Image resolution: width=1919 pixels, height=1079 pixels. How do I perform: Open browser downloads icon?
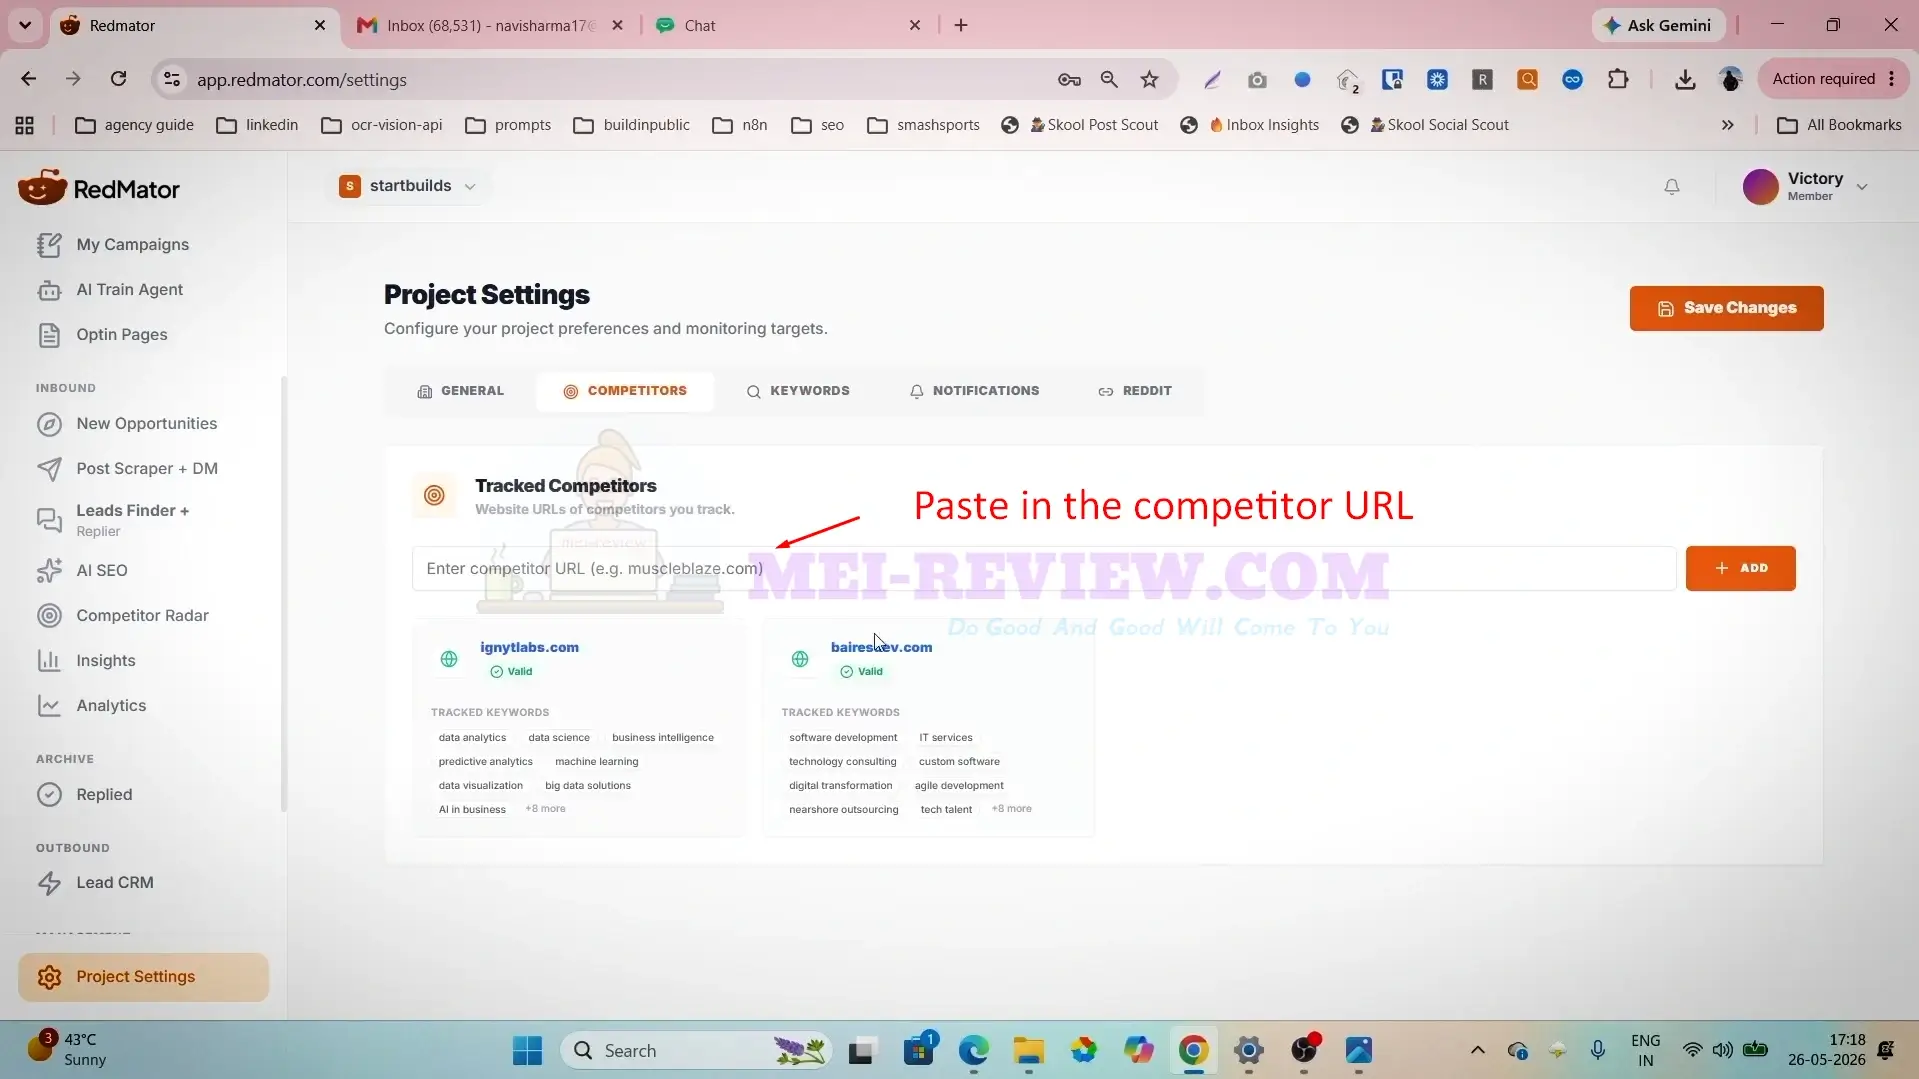[x=1684, y=79]
